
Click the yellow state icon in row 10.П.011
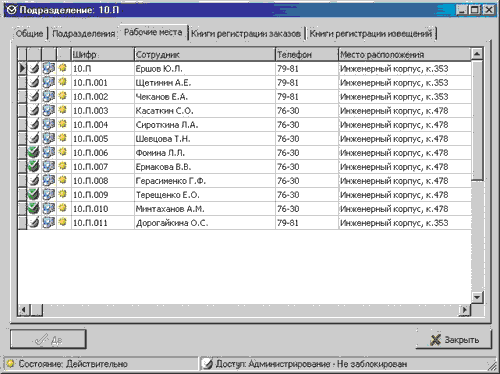click(63, 222)
